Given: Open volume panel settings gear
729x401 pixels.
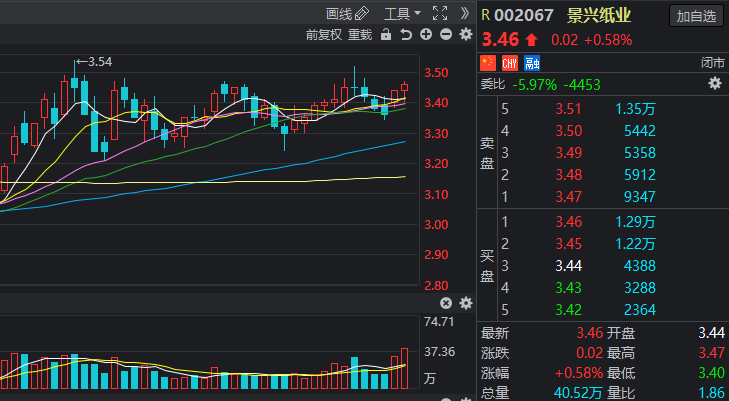Looking at the screenshot, I should (x=466, y=303).
